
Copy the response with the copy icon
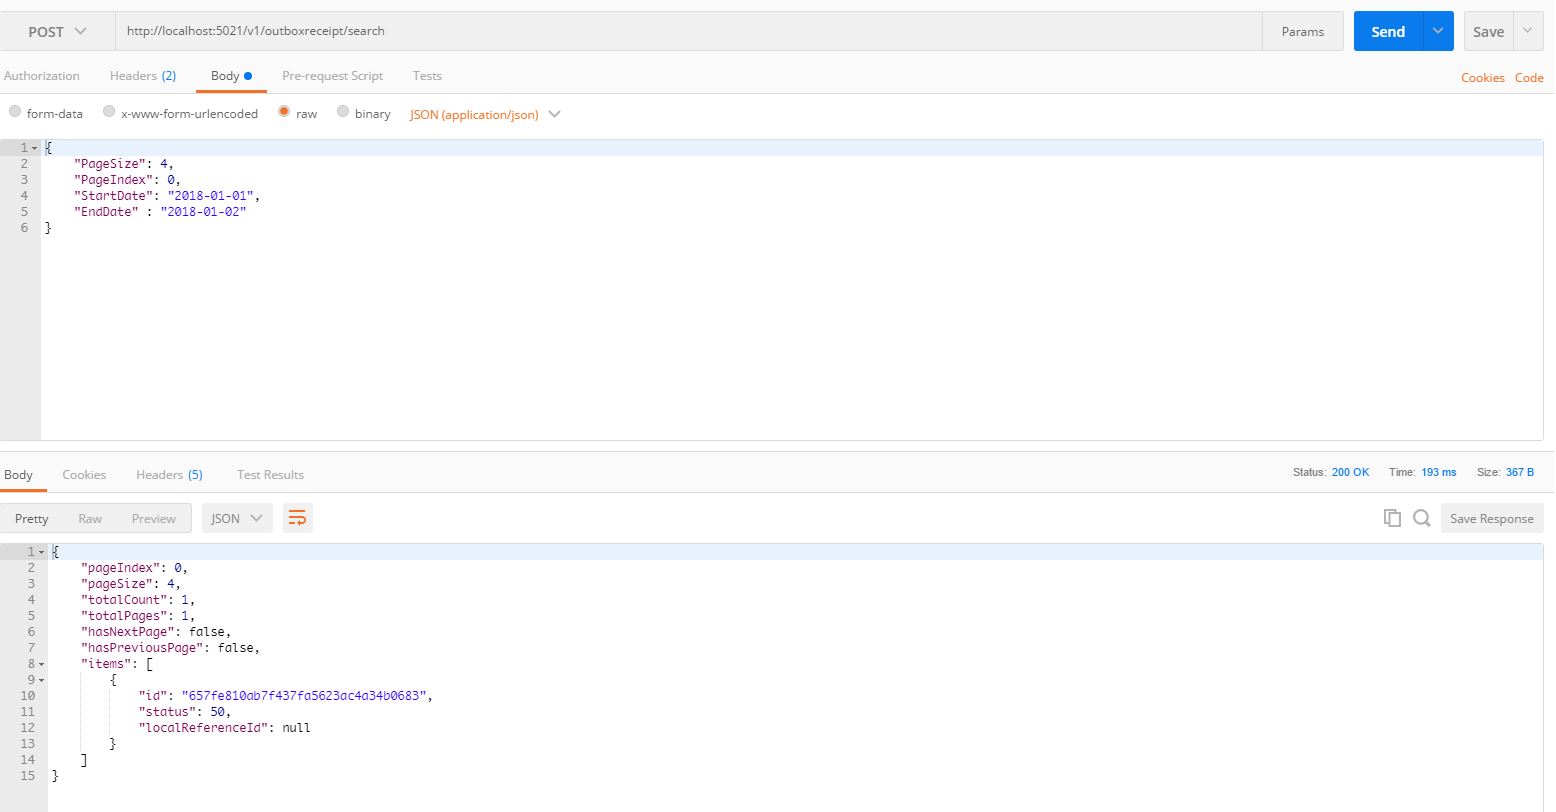(x=1391, y=518)
